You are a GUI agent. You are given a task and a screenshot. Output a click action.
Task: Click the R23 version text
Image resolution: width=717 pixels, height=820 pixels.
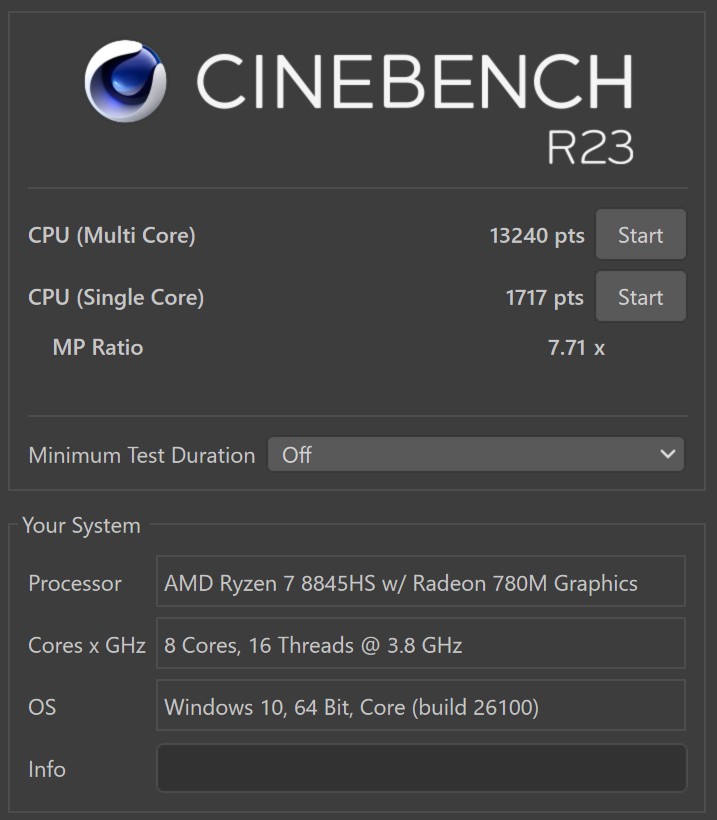[x=590, y=147]
